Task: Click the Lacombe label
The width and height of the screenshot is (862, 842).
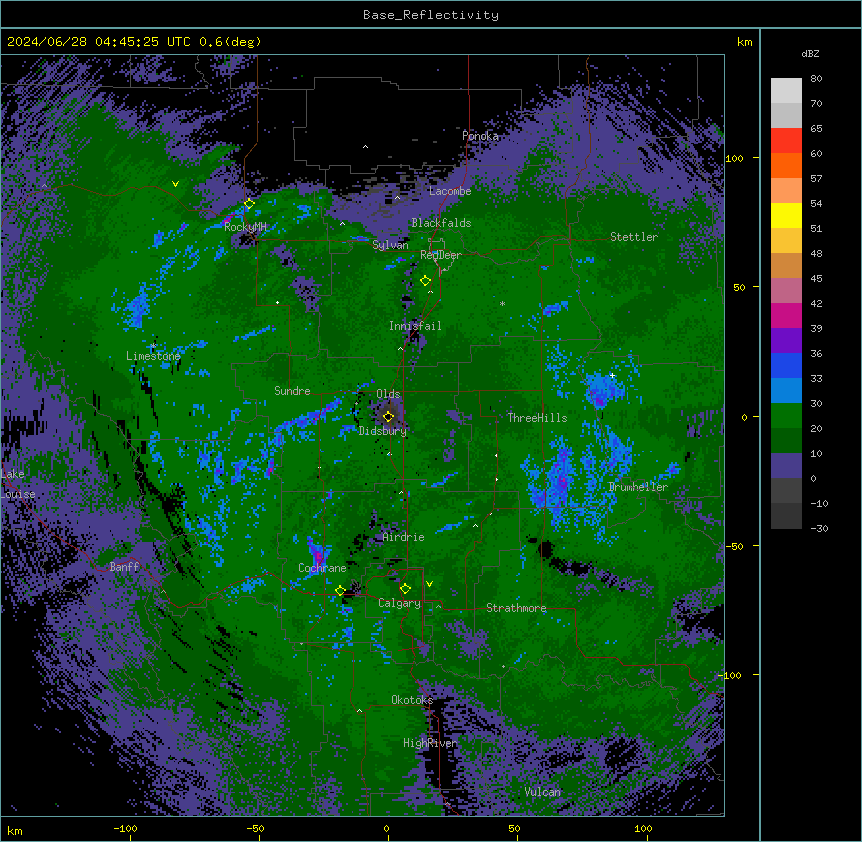Action: 450,191
